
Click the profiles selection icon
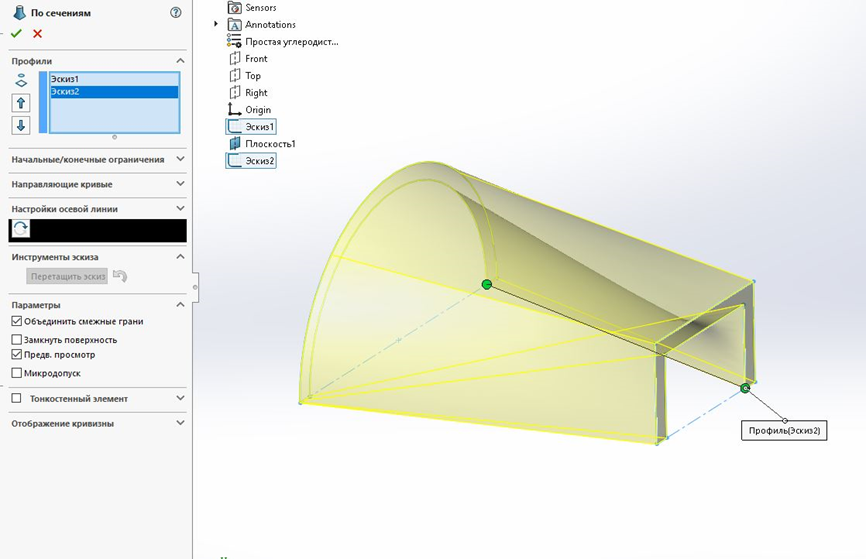(21, 81)
